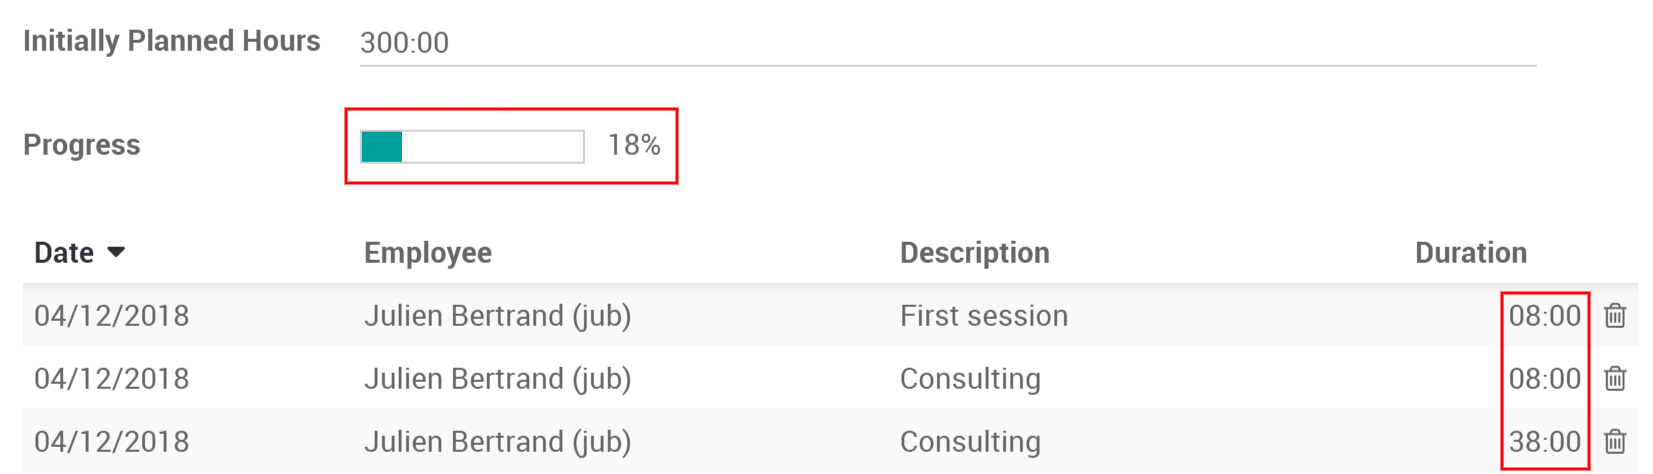Select the employee in the 38:00 row
Viewport: 1653px width, 474px height.
[497, 442]
